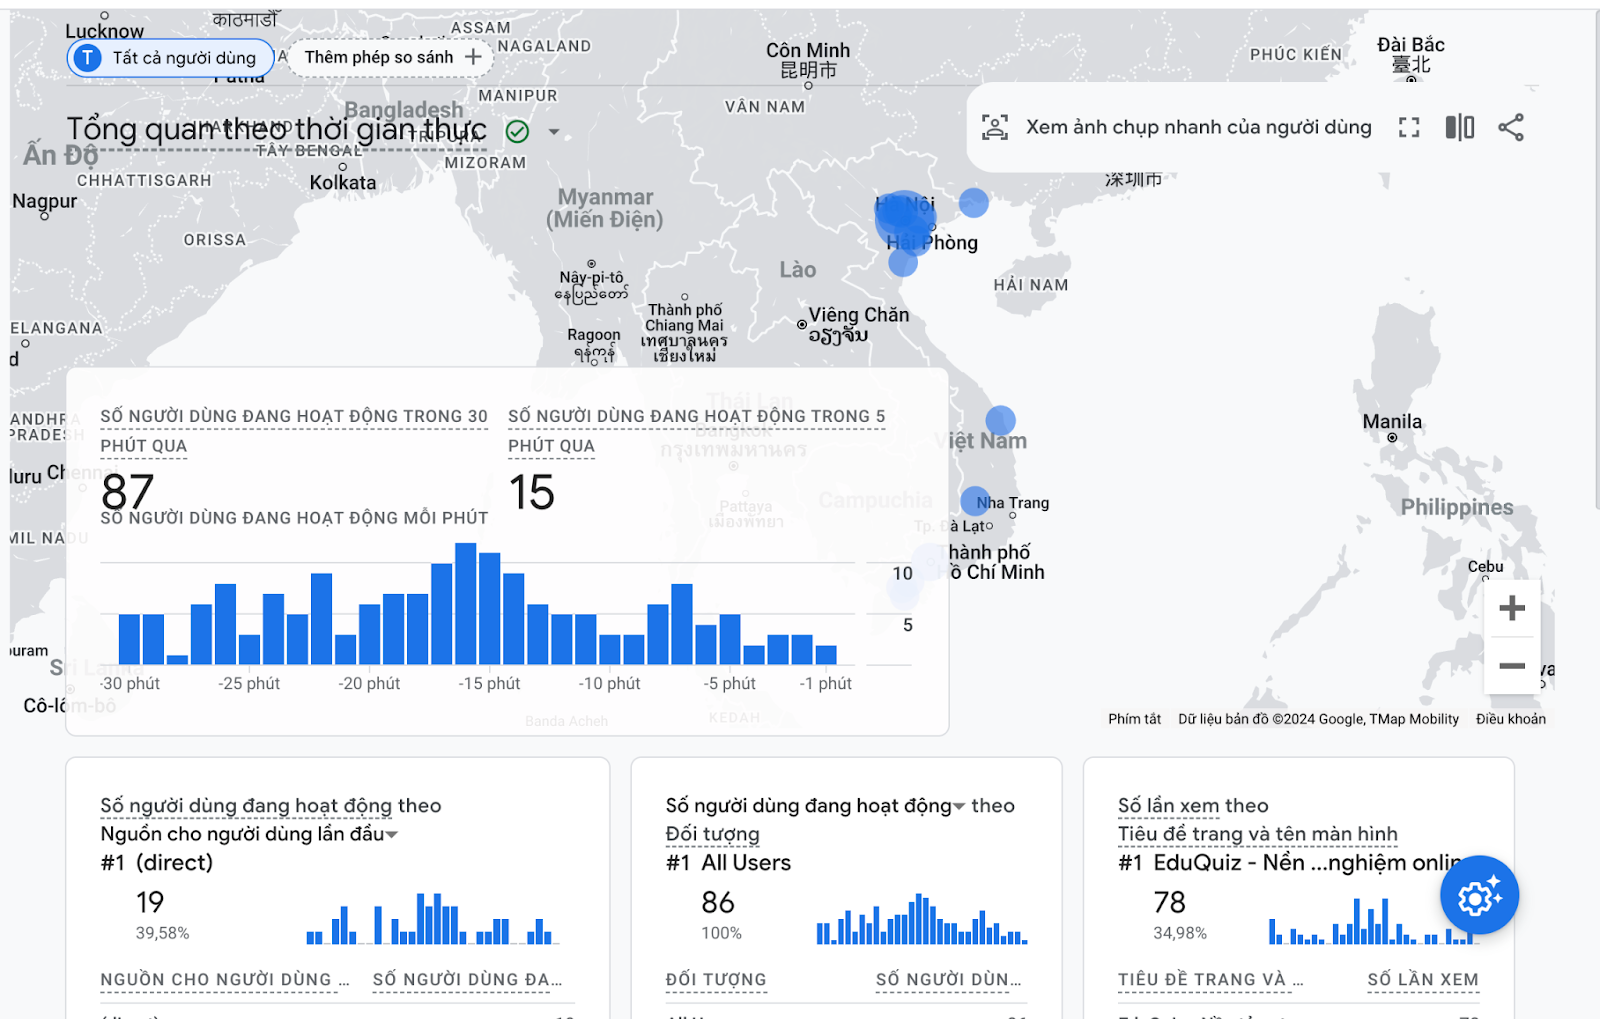Click the '39,58%' percentage in source card
The height and width of the screenshot is (1019, 1600).
pos(162,933)
